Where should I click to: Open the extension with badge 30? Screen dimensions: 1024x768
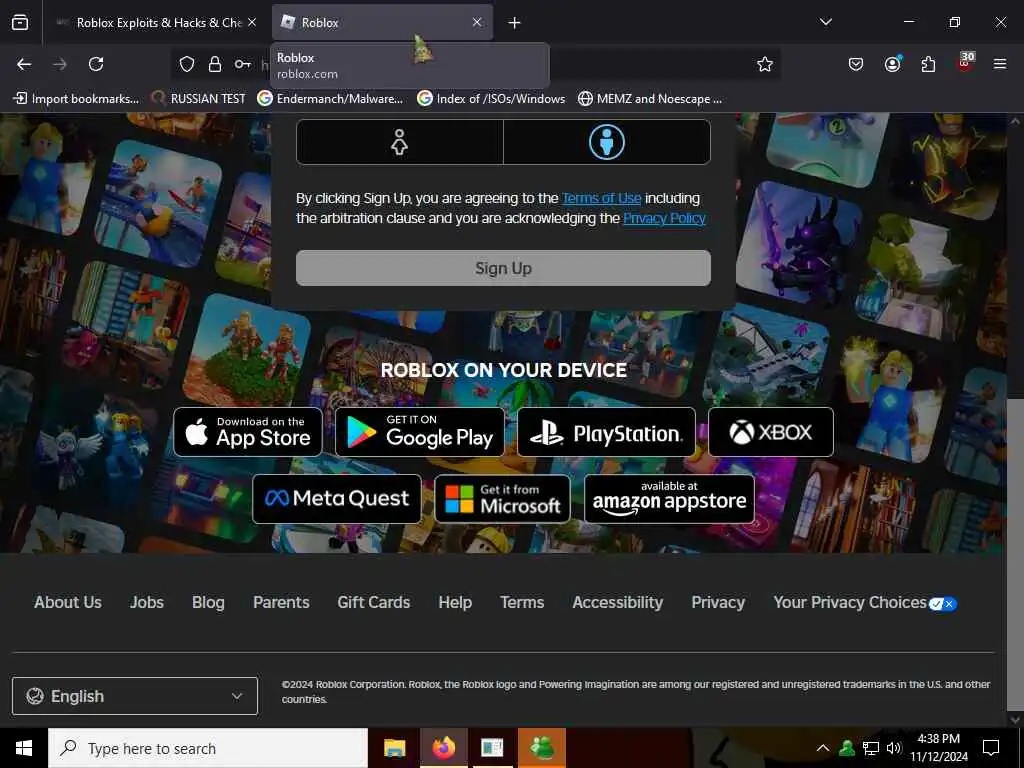pyautogui.click(x=965, y=63)
